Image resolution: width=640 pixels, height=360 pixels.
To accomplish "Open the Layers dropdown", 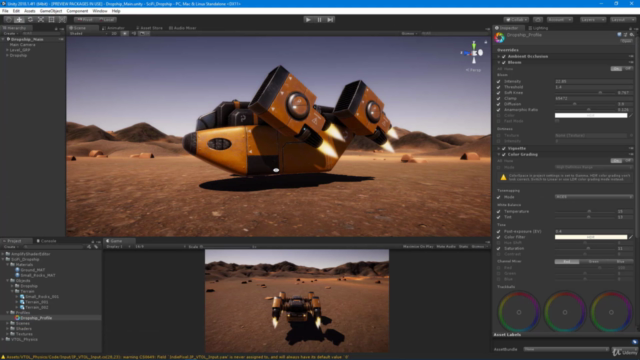I will pos(592,20).
